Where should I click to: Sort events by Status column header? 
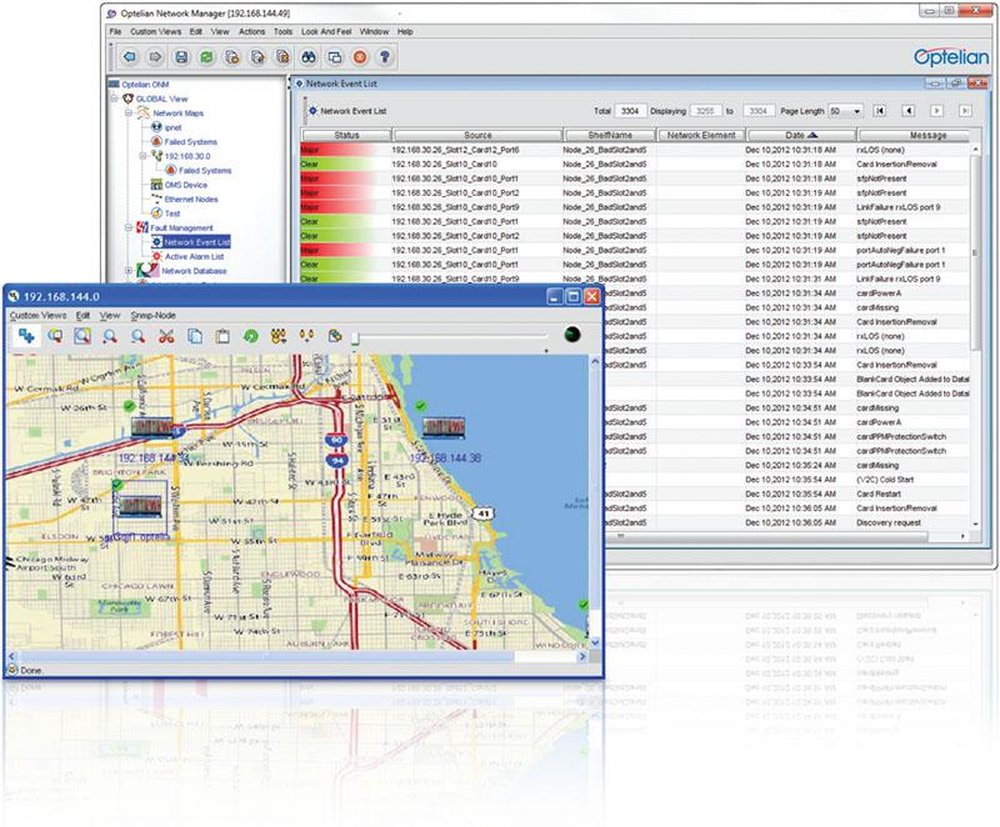coord(346,135)
